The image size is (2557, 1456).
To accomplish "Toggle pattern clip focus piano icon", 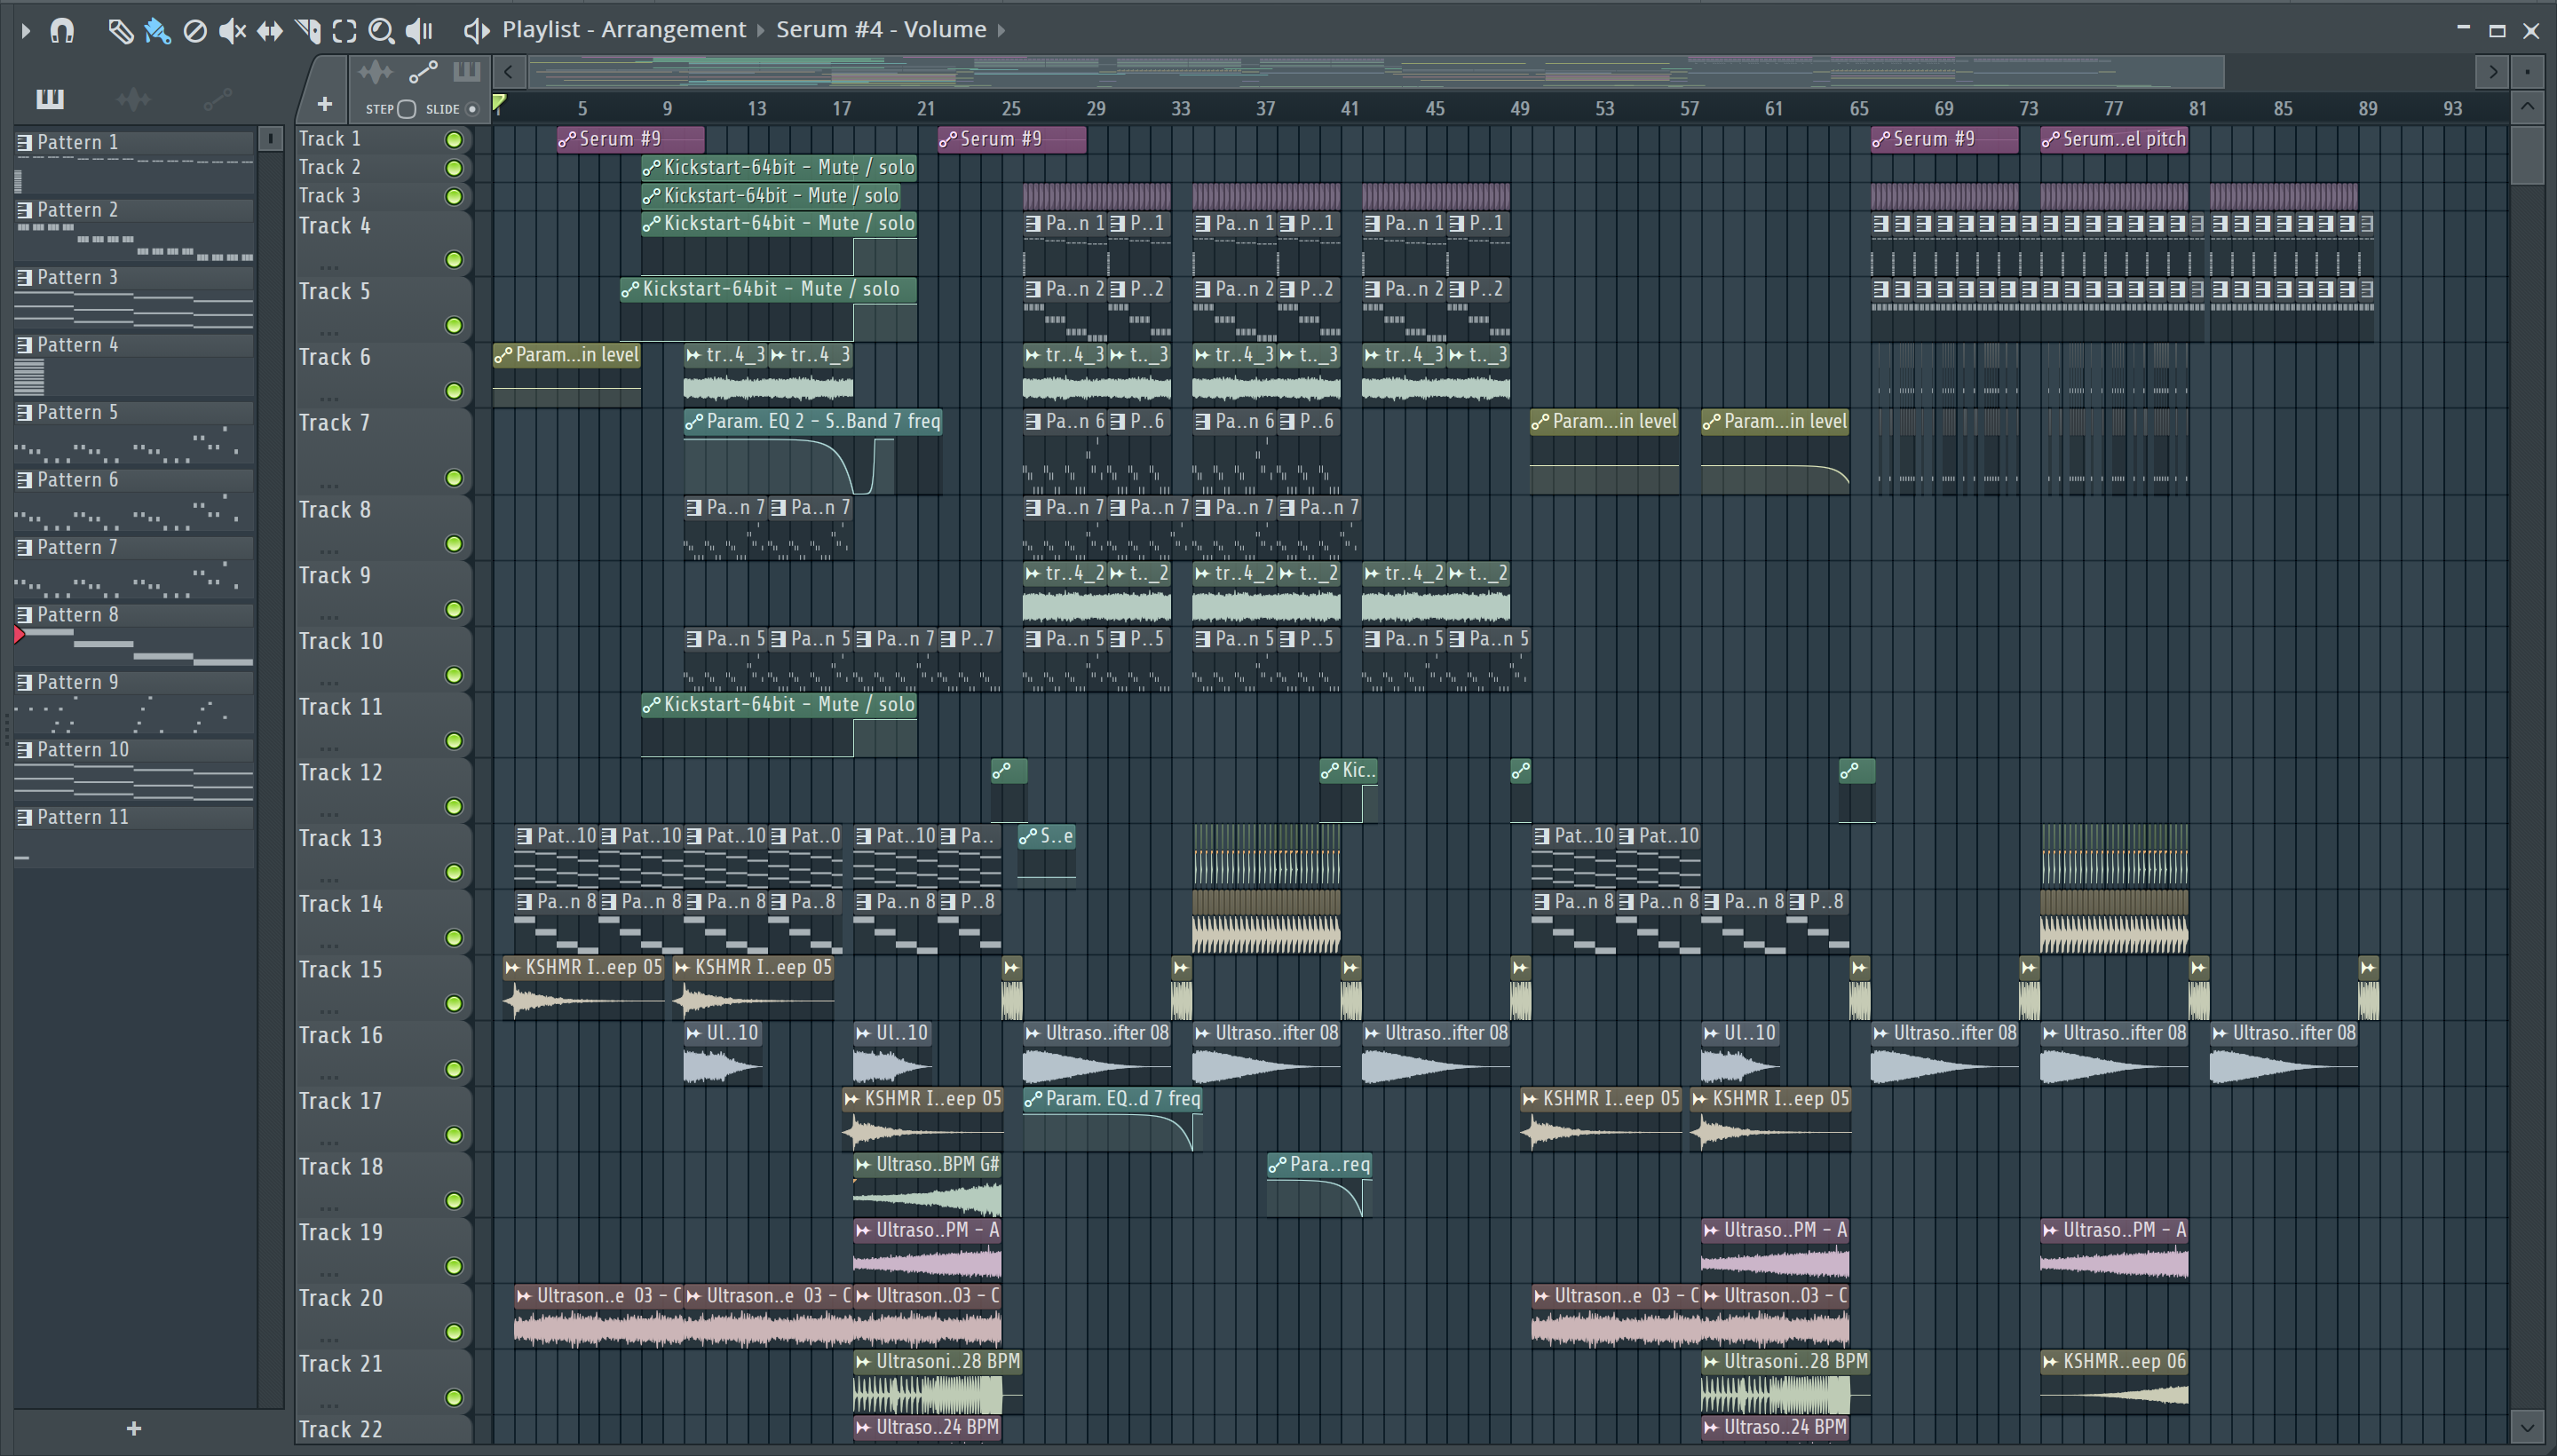I will [x=467, y=72].
